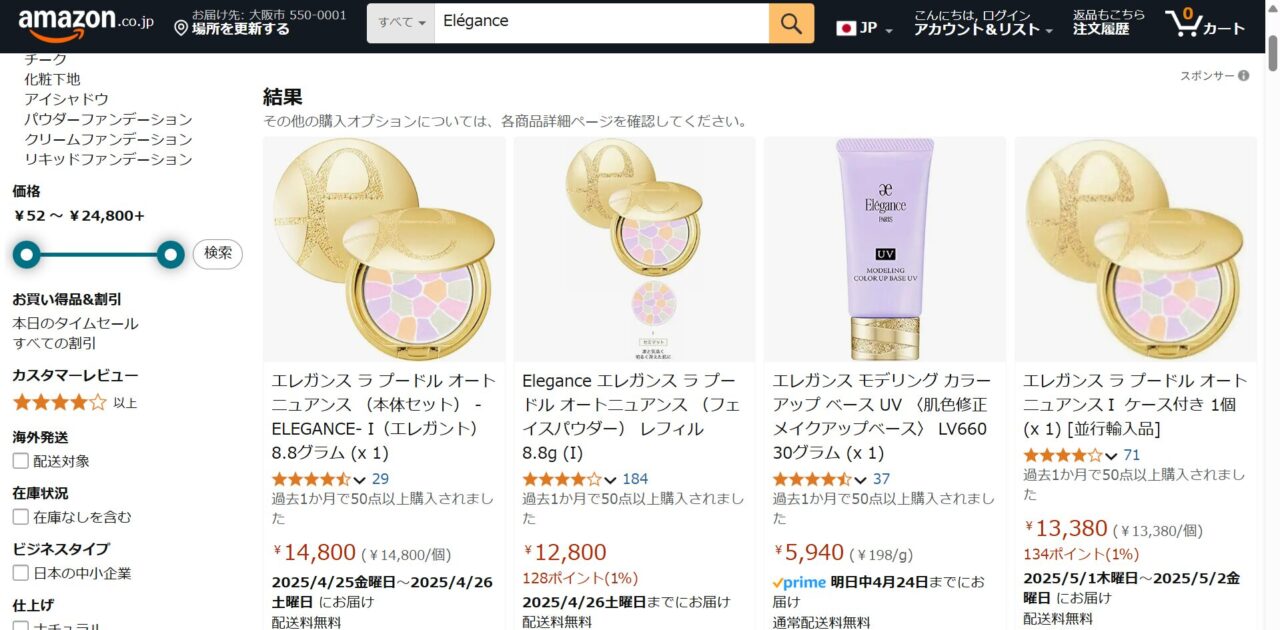This screenshot has height=630, width=1280.
Task: Expand the アカウント＆リスト menu
Action: [x=983, y=30]
